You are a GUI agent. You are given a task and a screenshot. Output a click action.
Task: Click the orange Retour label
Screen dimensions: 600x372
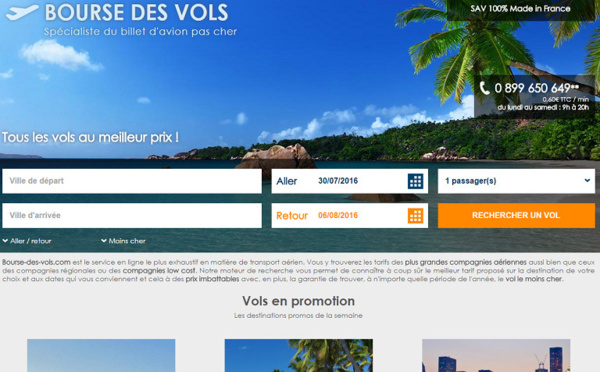tap(292, 215)
